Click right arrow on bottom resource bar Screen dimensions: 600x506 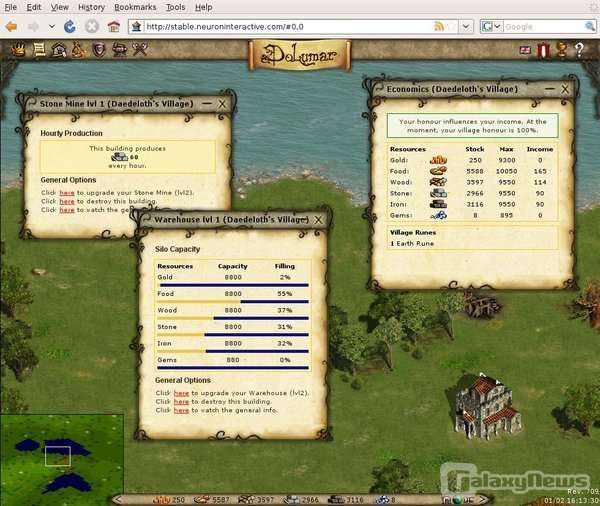[x=483, y=499]
